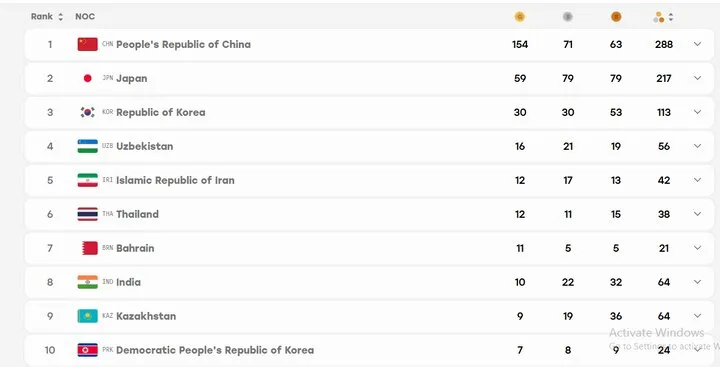
Task: Click the gold medal column icon
Action: point(519,17)
